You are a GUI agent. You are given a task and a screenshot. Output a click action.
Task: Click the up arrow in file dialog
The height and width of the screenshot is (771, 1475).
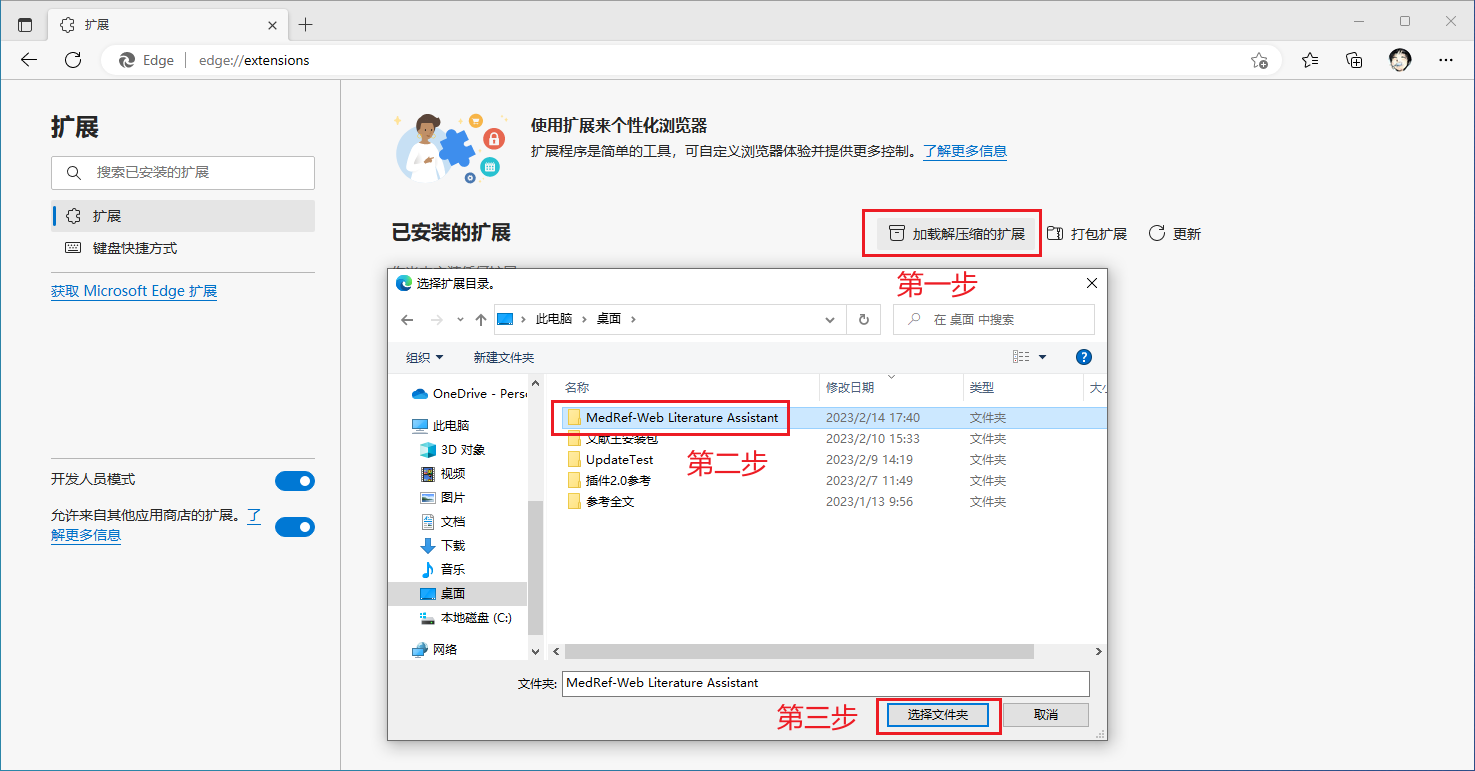point(481,320)
